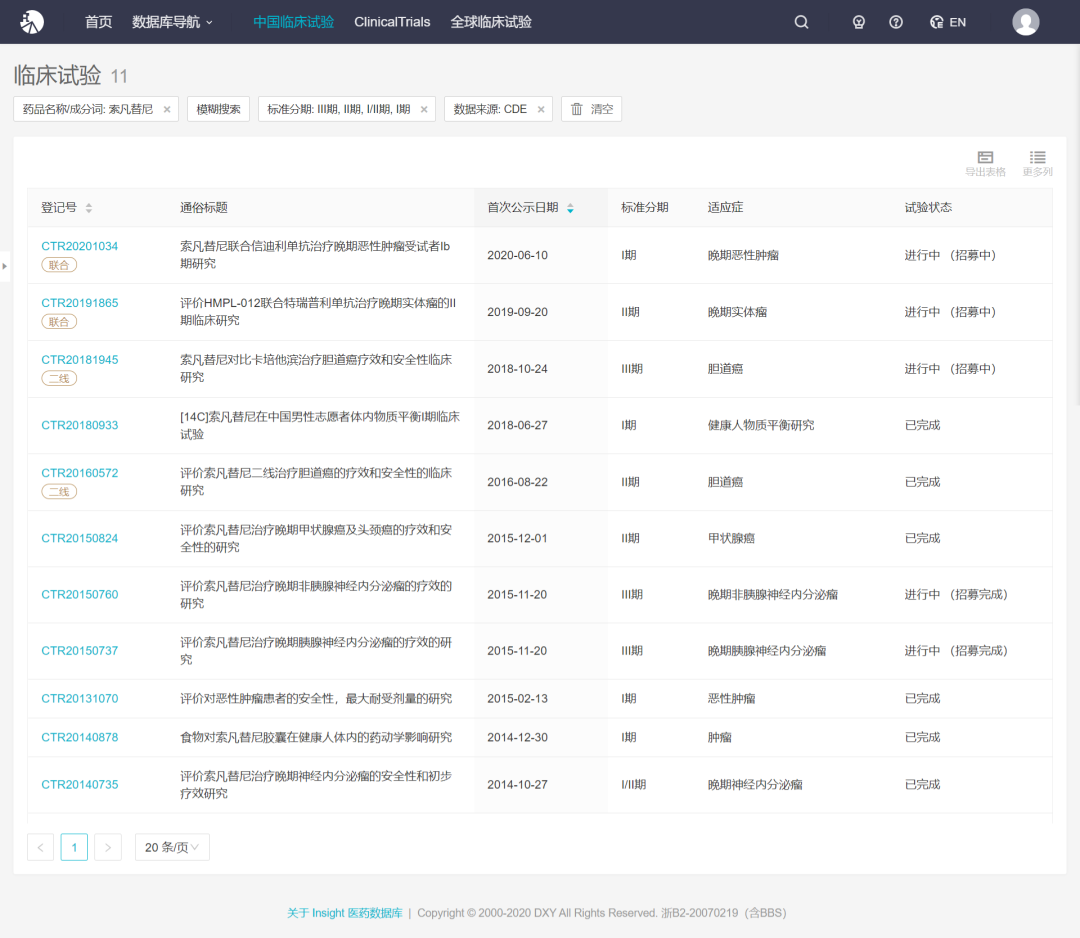Open trial CTR20150760
The width and height of the screenshot is (1080, 938).
(x=79, y=594)
